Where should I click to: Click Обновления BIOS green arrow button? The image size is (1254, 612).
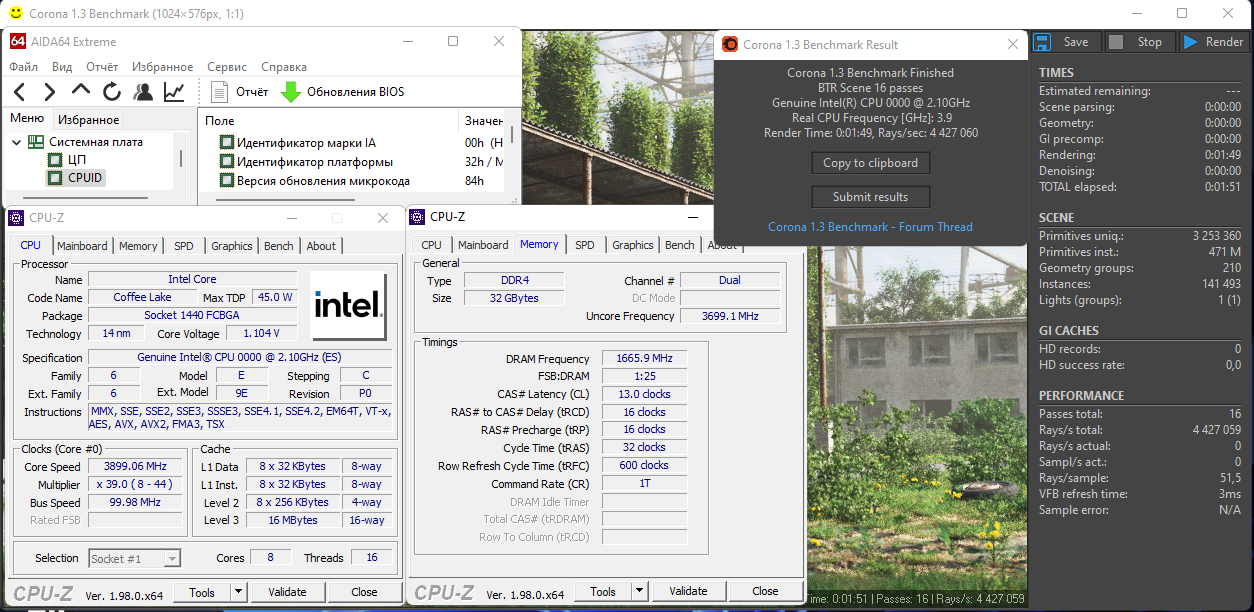point(343,92)
